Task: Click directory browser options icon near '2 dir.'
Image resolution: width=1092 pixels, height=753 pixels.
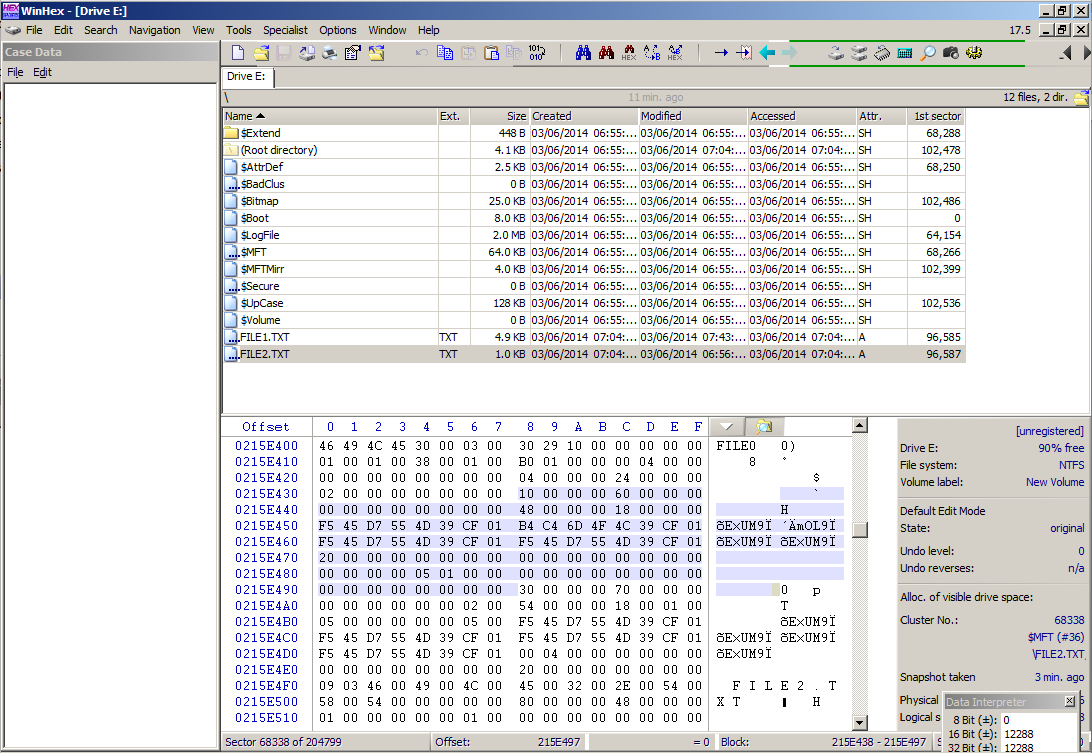Action: (x=1080, y=98)
